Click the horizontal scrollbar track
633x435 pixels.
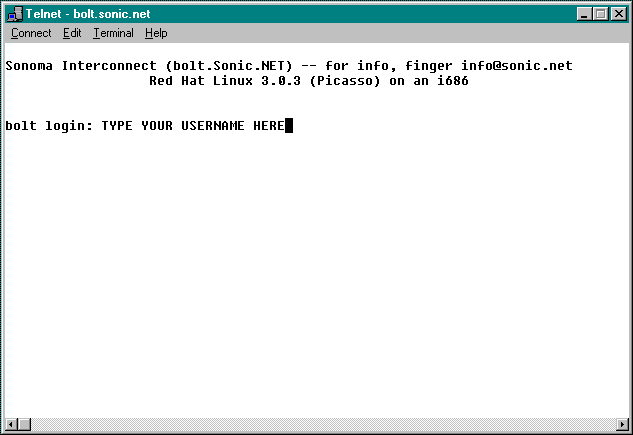point(323,425)
